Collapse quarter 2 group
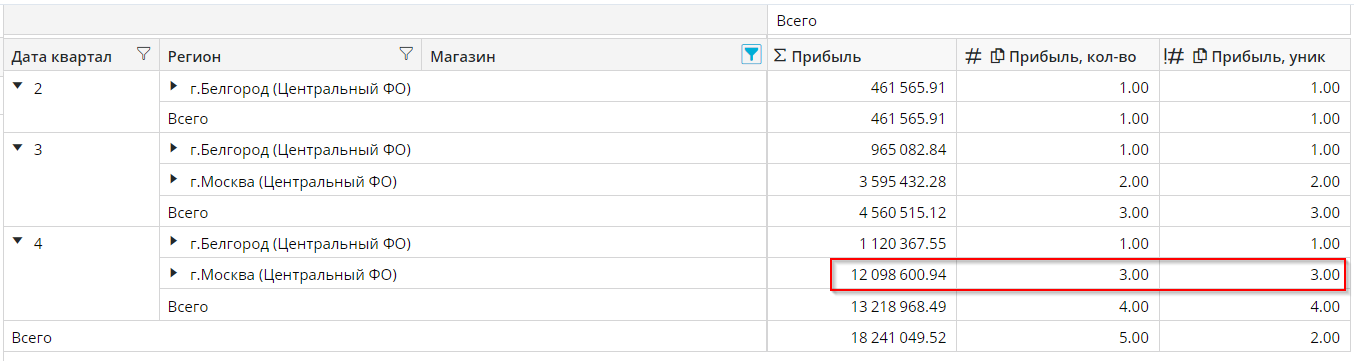 click(x=18, y=87)
